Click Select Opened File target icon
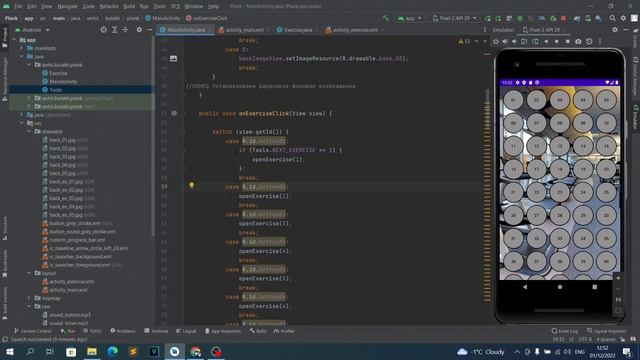The width and height of the screenshot is (640, 360). pyautogui.click(x=104, y=30)
